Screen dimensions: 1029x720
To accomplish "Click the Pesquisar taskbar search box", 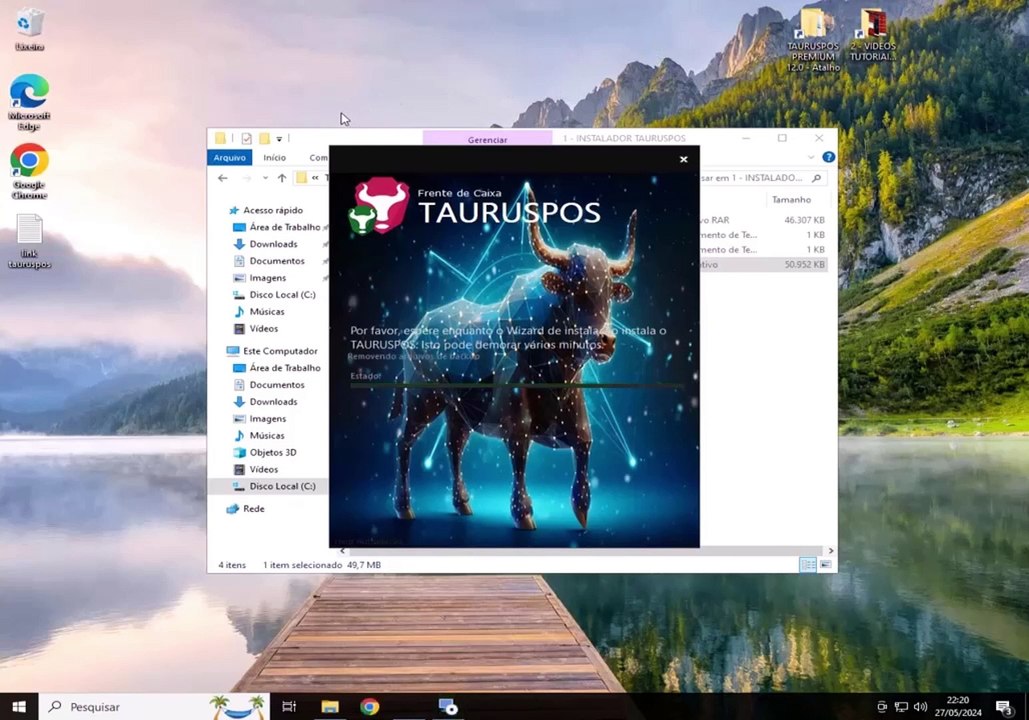I will point(154,706).
